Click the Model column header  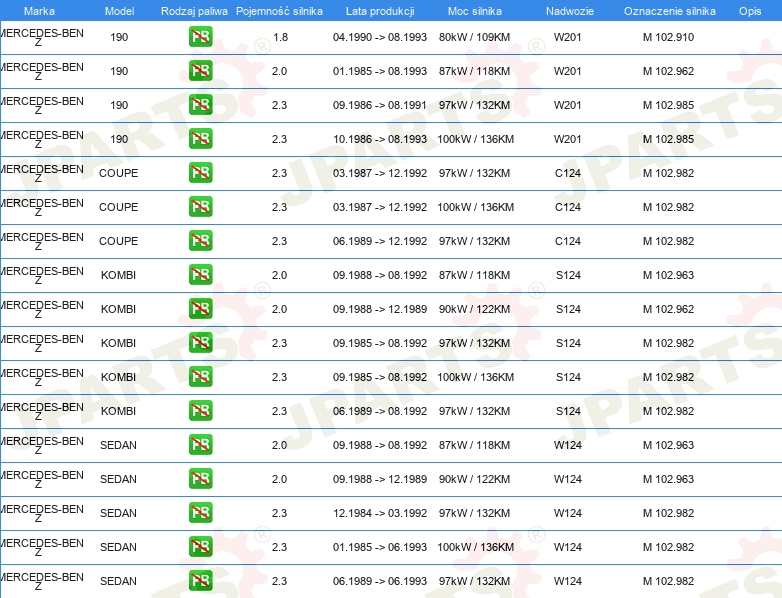point(119,11)
